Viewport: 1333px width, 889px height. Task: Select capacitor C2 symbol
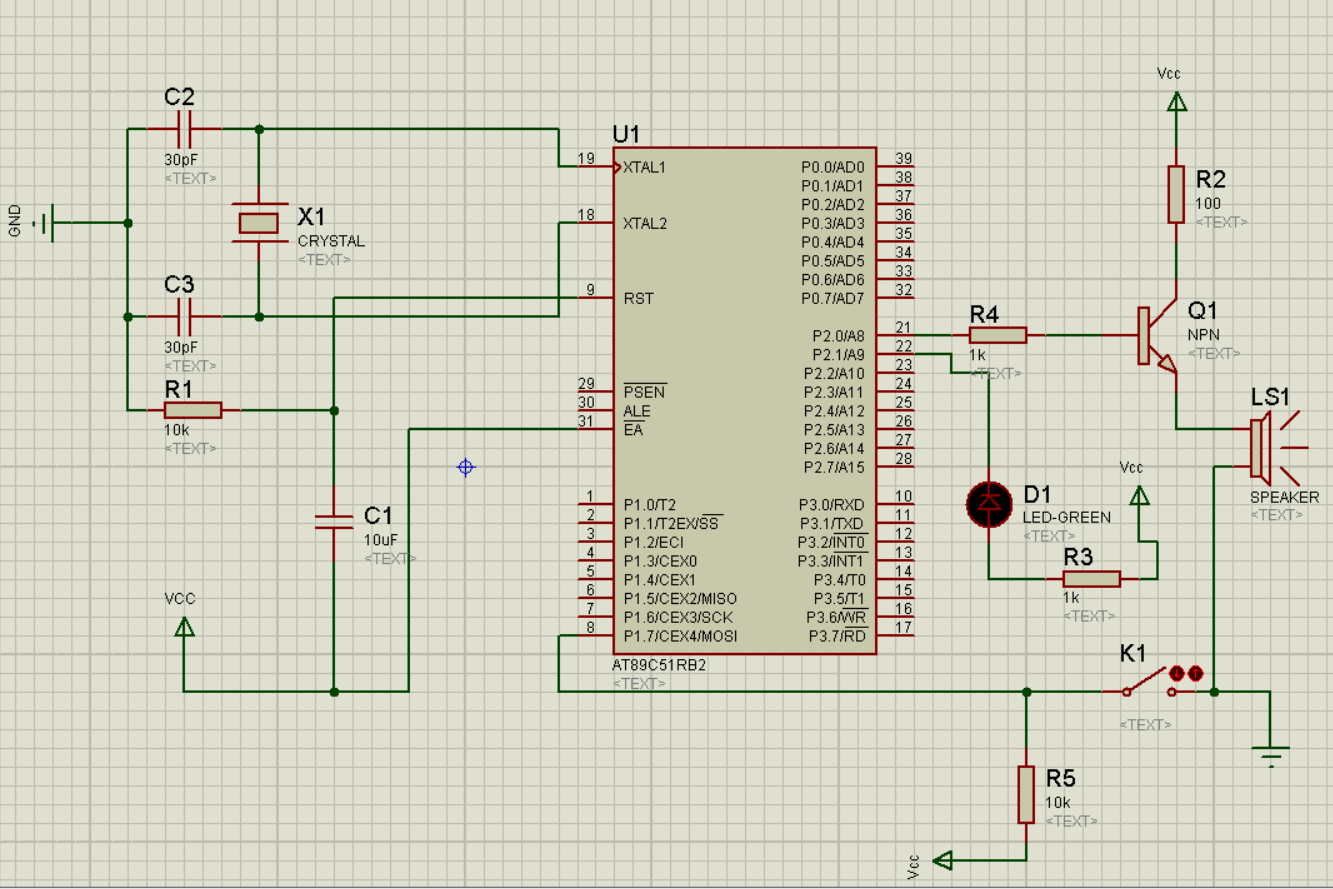pyautogui.click(x=184, y=129)
